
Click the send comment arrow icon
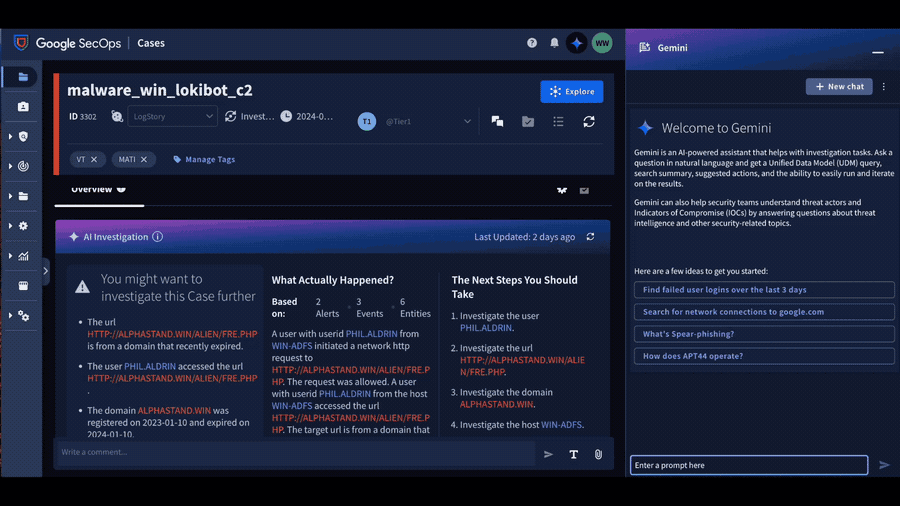(549, 454)
